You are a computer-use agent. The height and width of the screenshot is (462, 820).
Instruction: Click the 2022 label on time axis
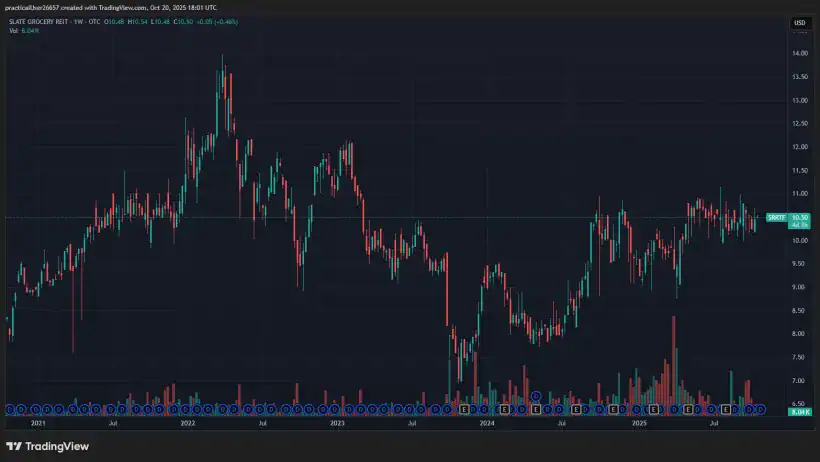pyautogui.click(x=187, y=424)
